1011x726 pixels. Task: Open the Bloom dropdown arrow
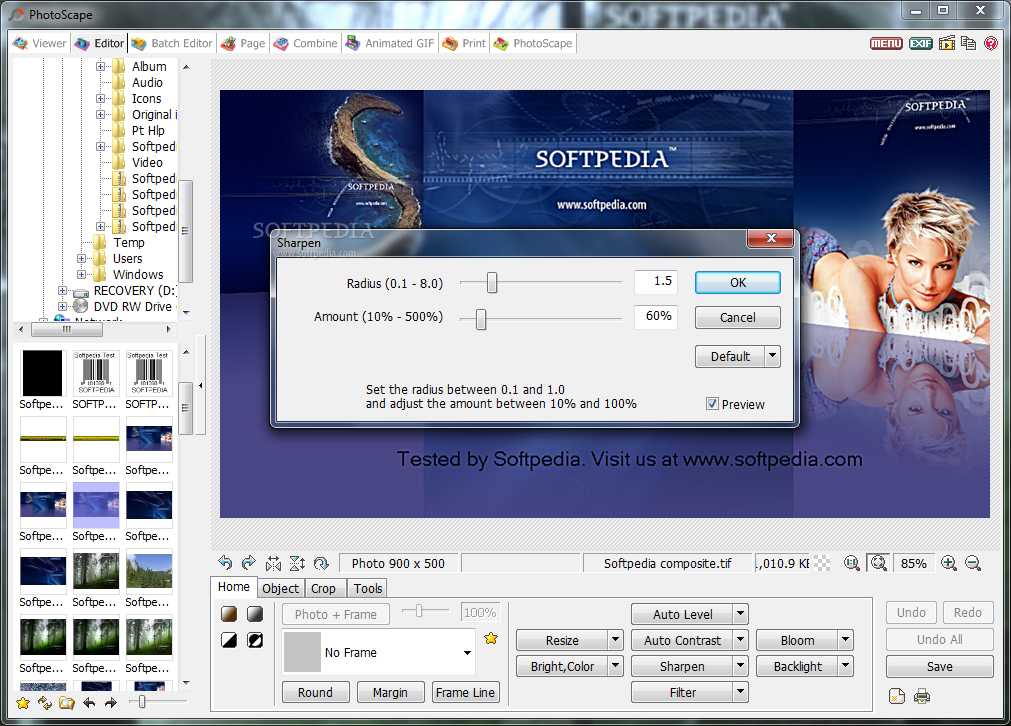[846, 640]
